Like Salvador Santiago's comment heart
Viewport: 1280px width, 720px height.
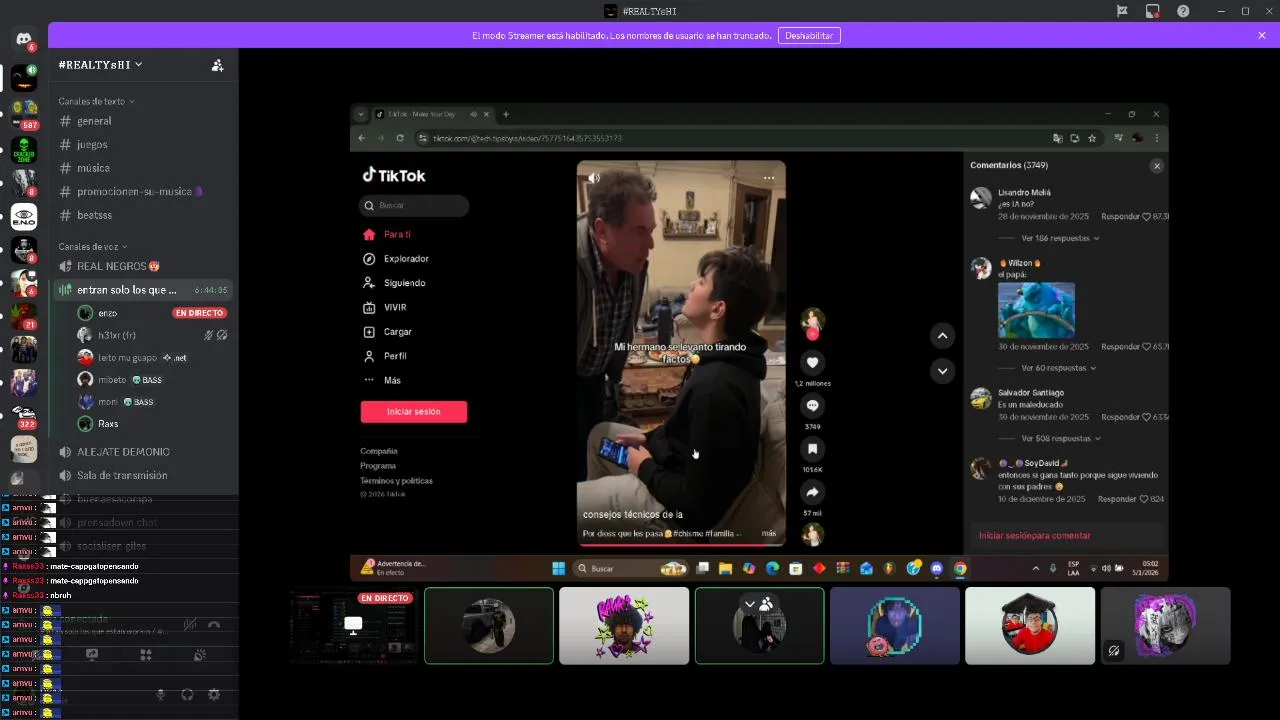(1148, 417)
